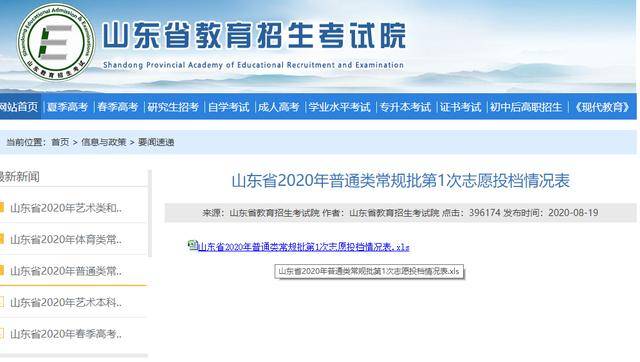The height and width of the screenshot is (362, 640).
Task: Open news item 山东省2020年体育类常..
Action: 66,239
